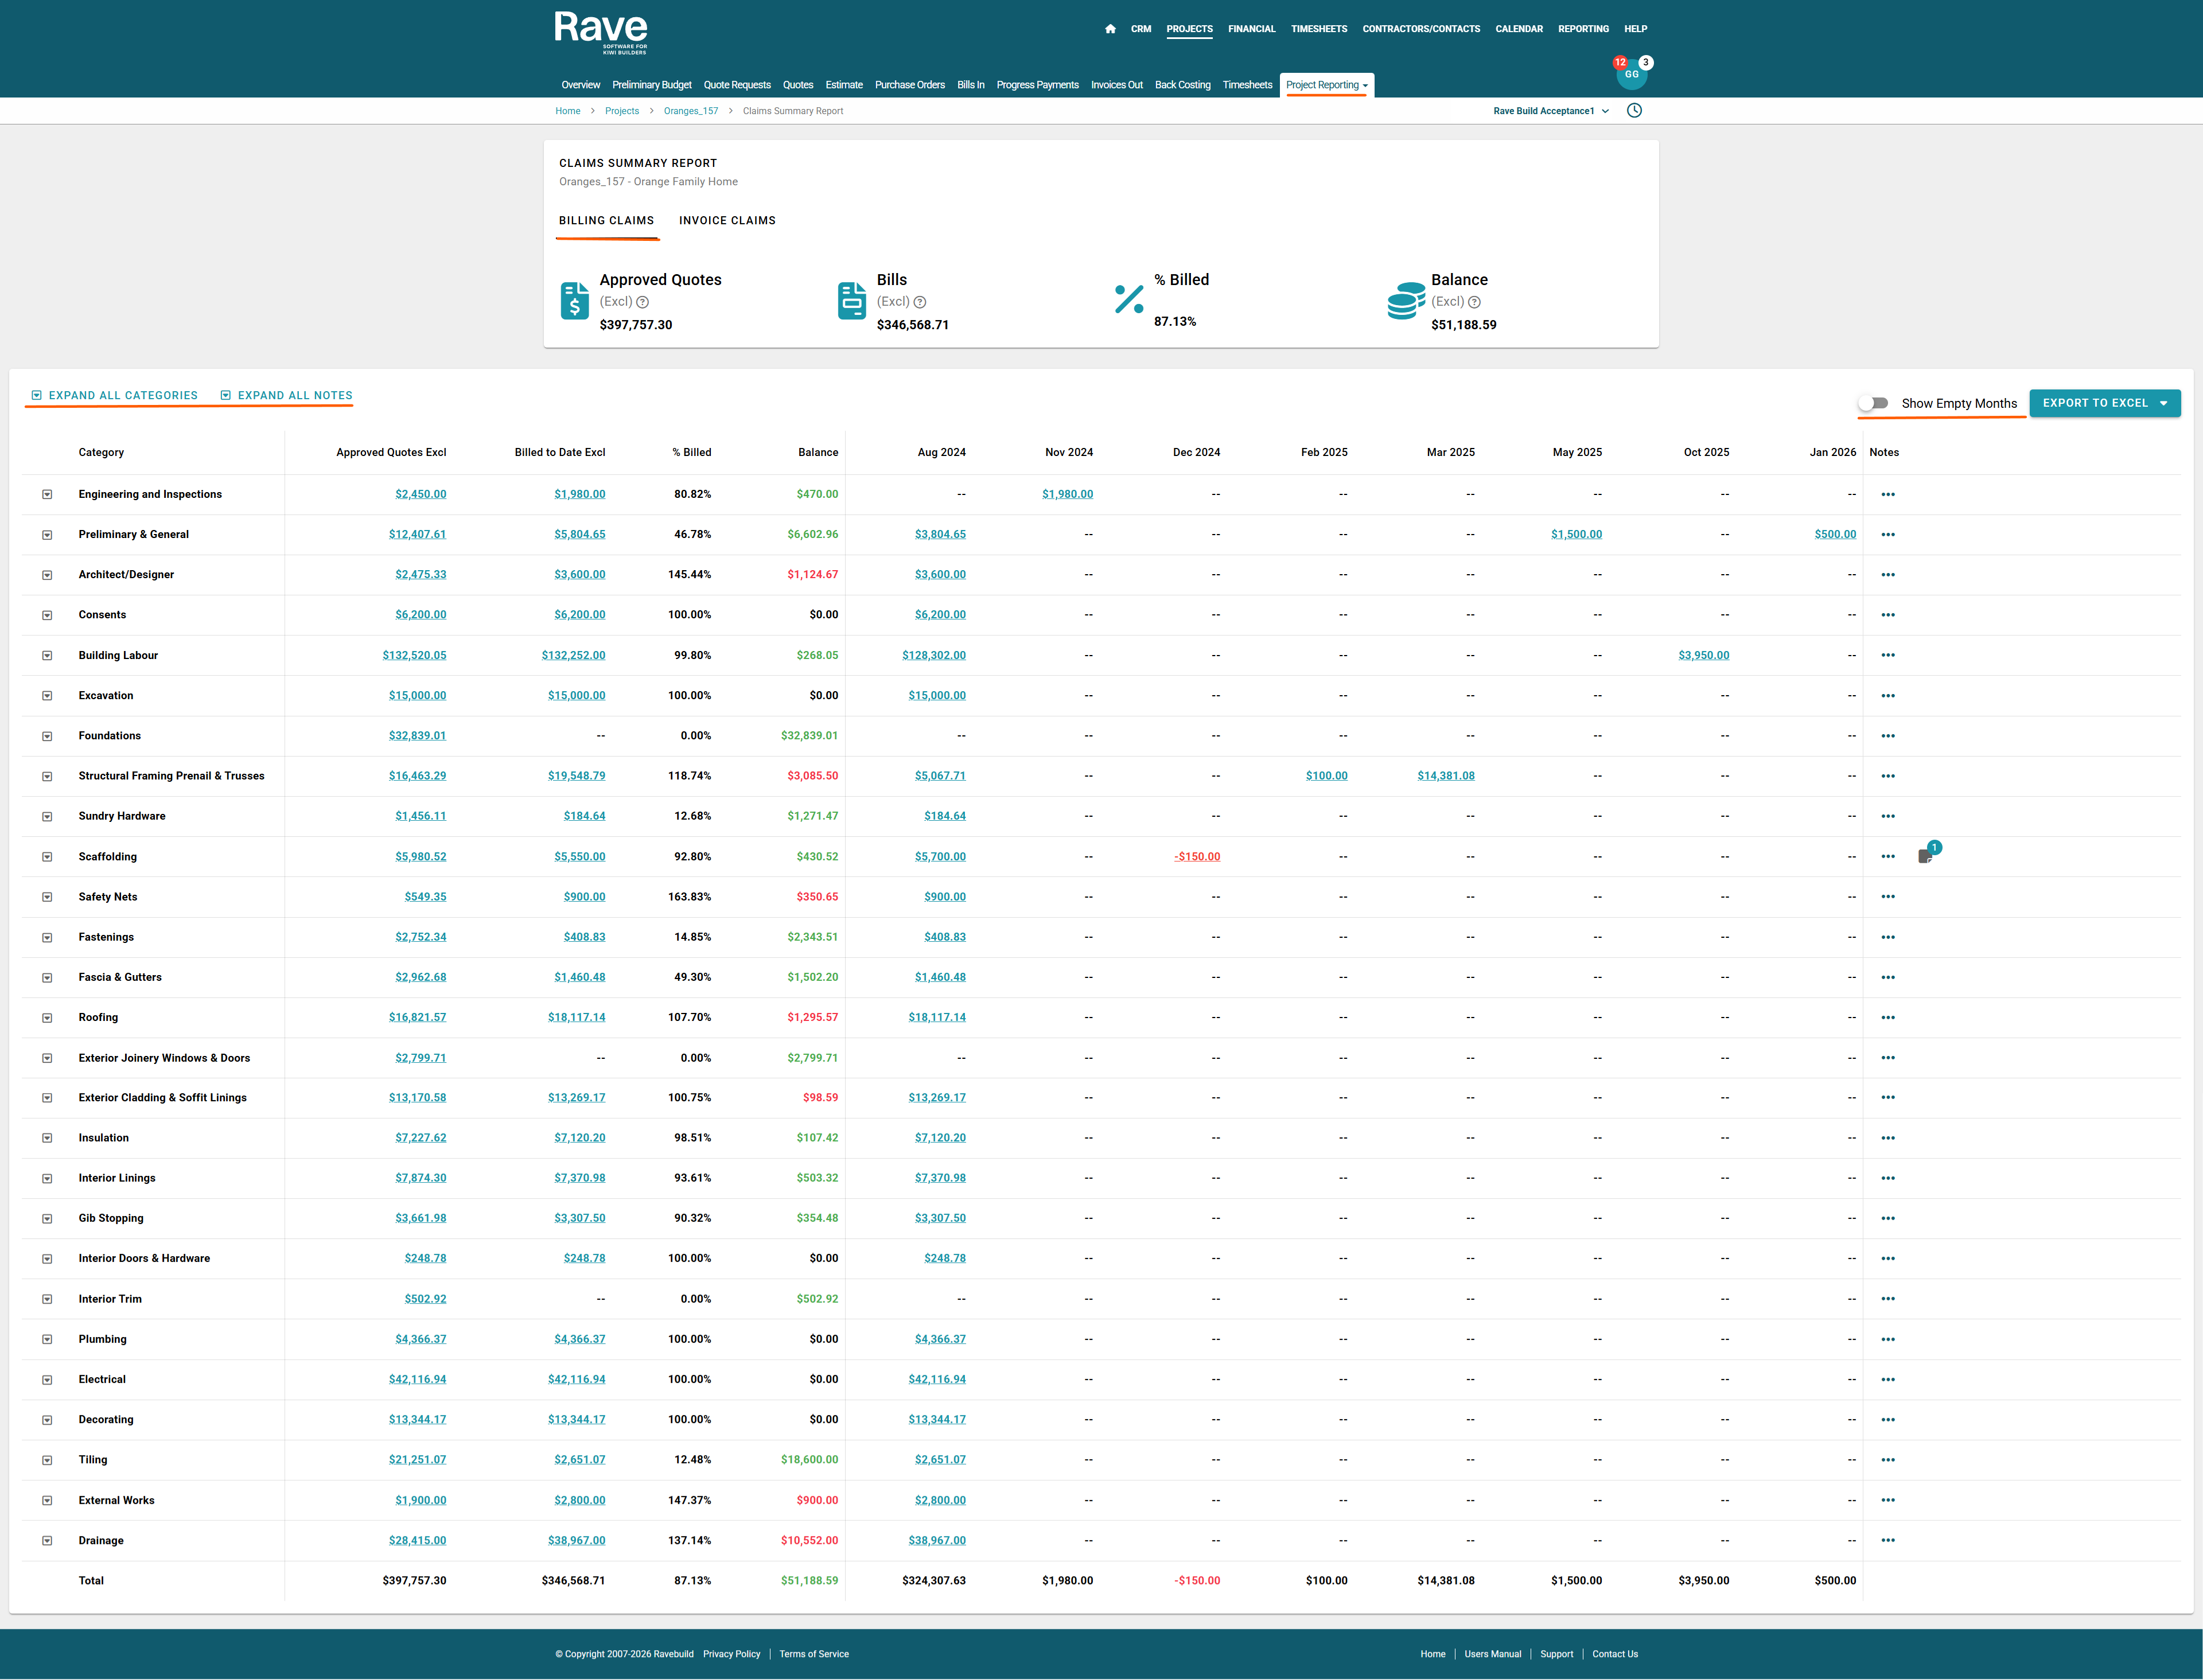Expand the Electrical category row
The height and width of the screenshot is (1680, 2203).
point(47,1380)
